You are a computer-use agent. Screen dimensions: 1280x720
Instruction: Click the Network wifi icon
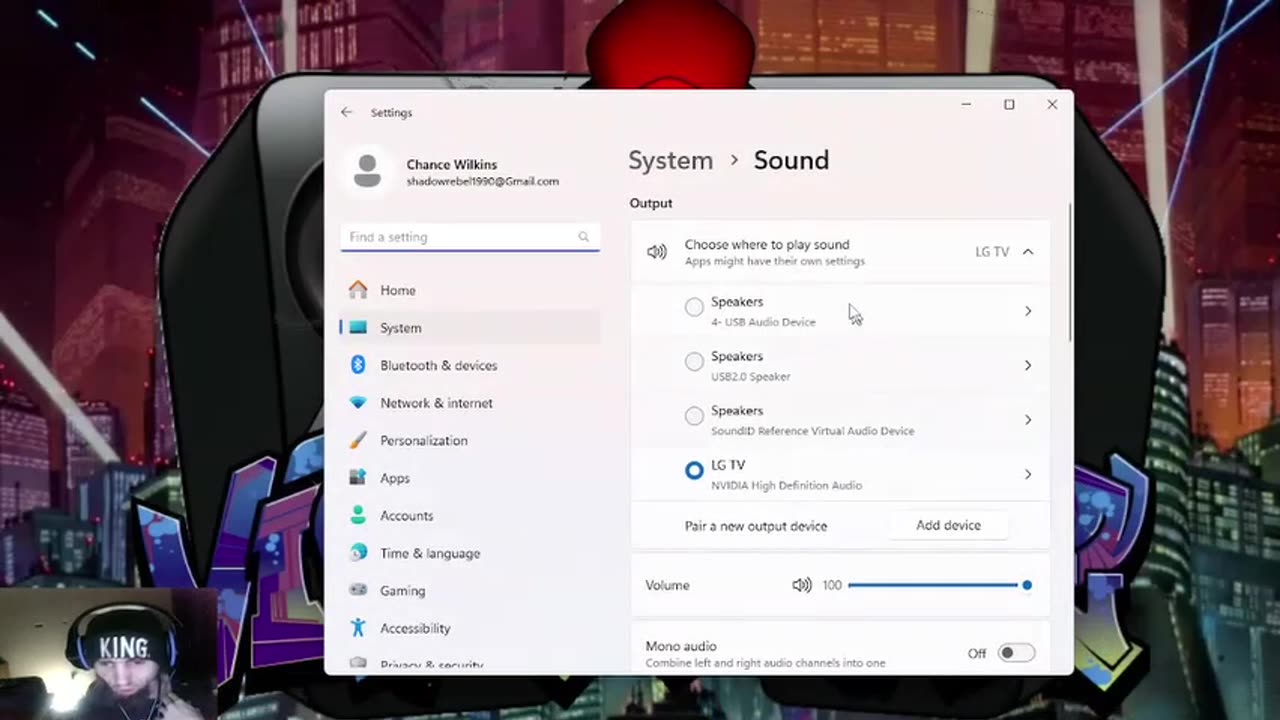coord(358,403)
